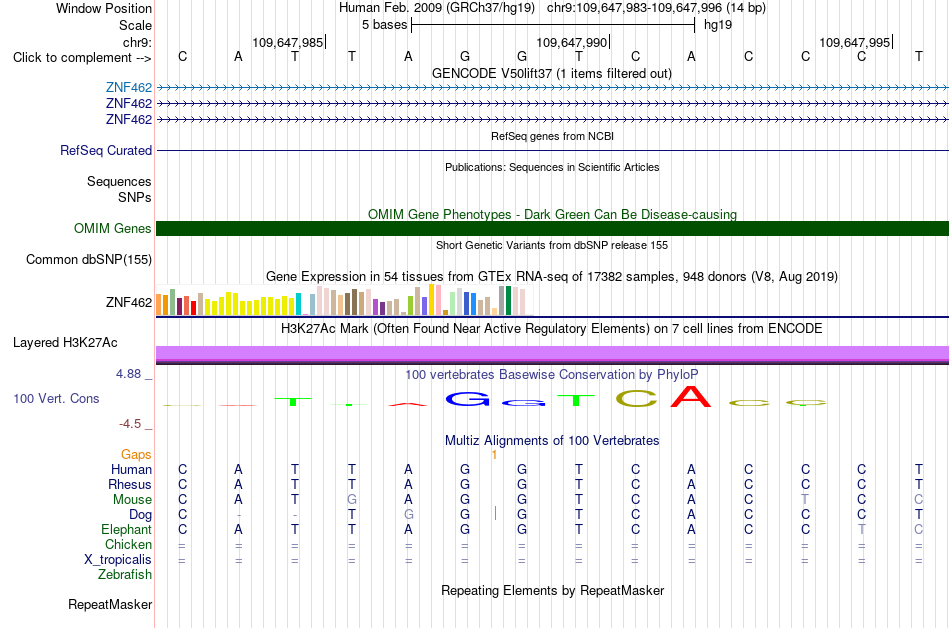This screenshot has height=628, width=950.
Task: Click the orange insertion bar in Dog row
Action: 495,514
